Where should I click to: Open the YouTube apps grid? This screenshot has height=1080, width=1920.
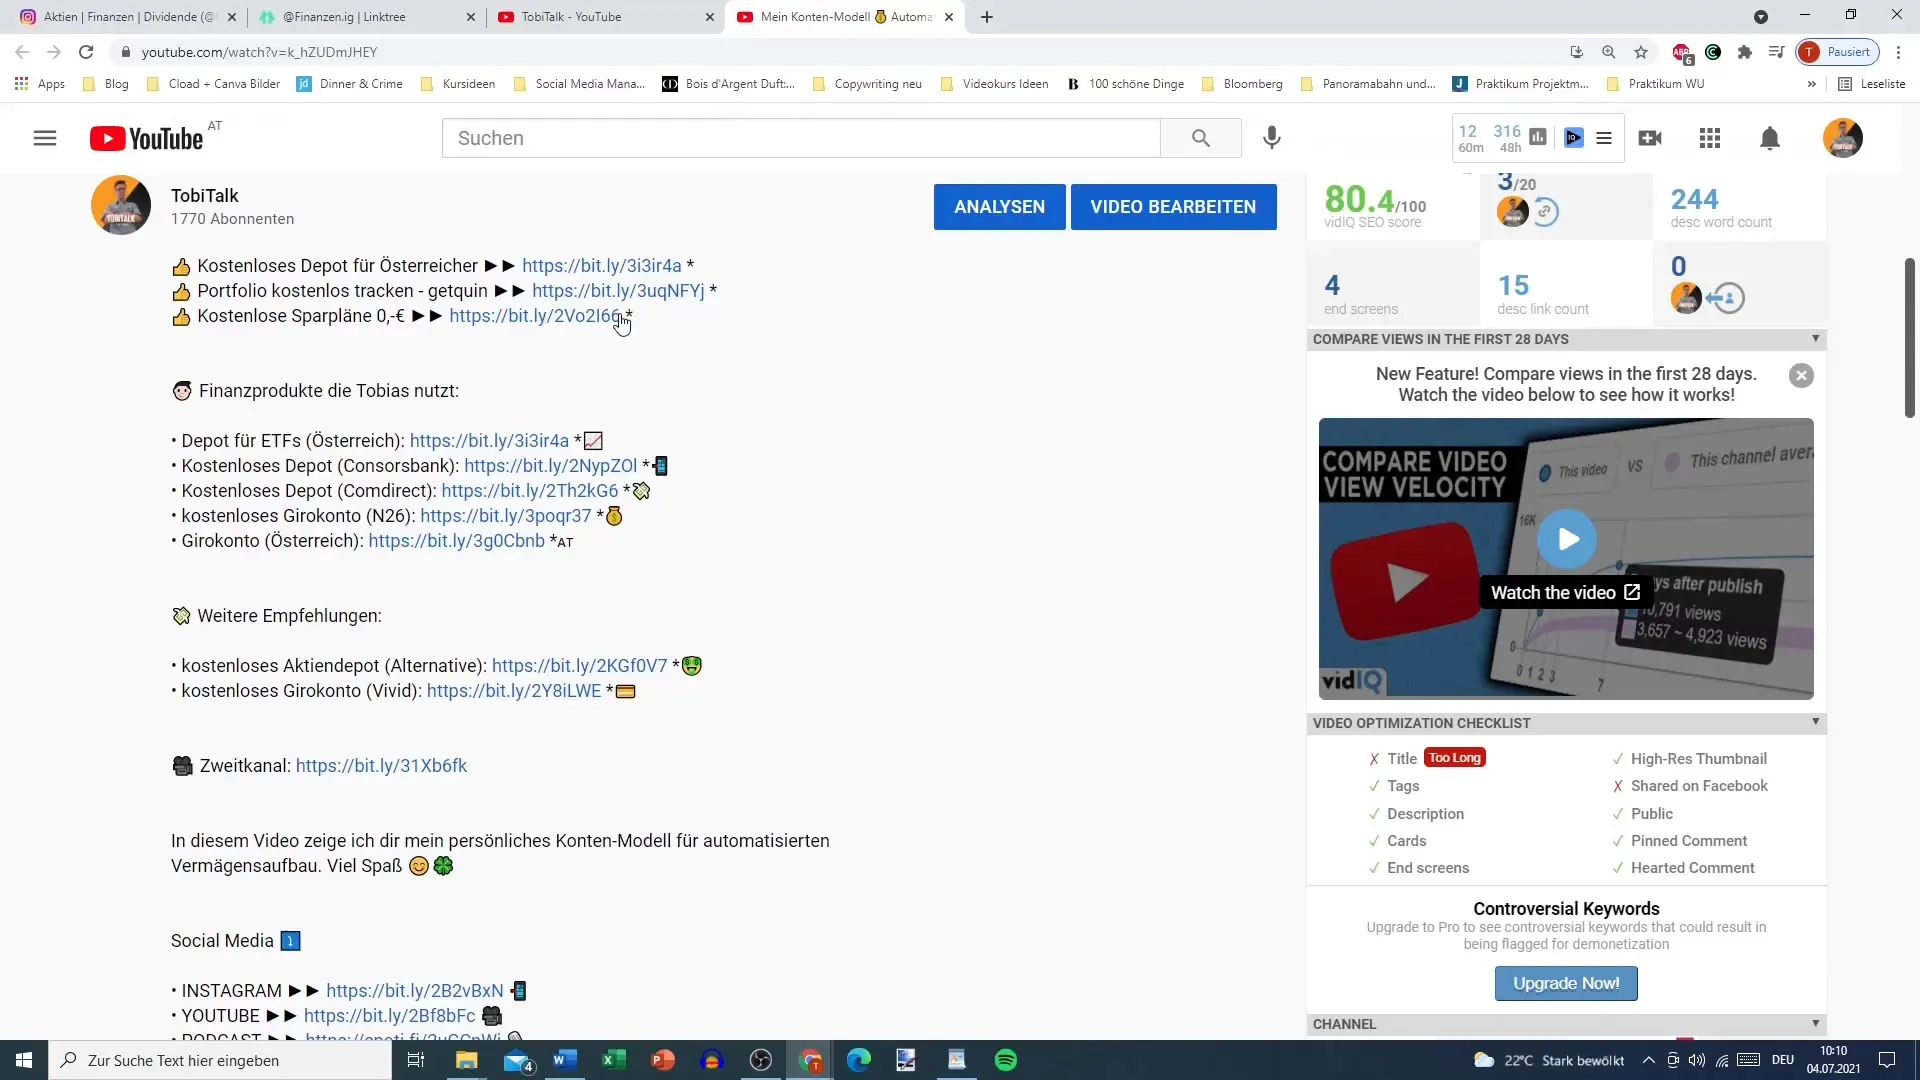[x=1710, y=138]
